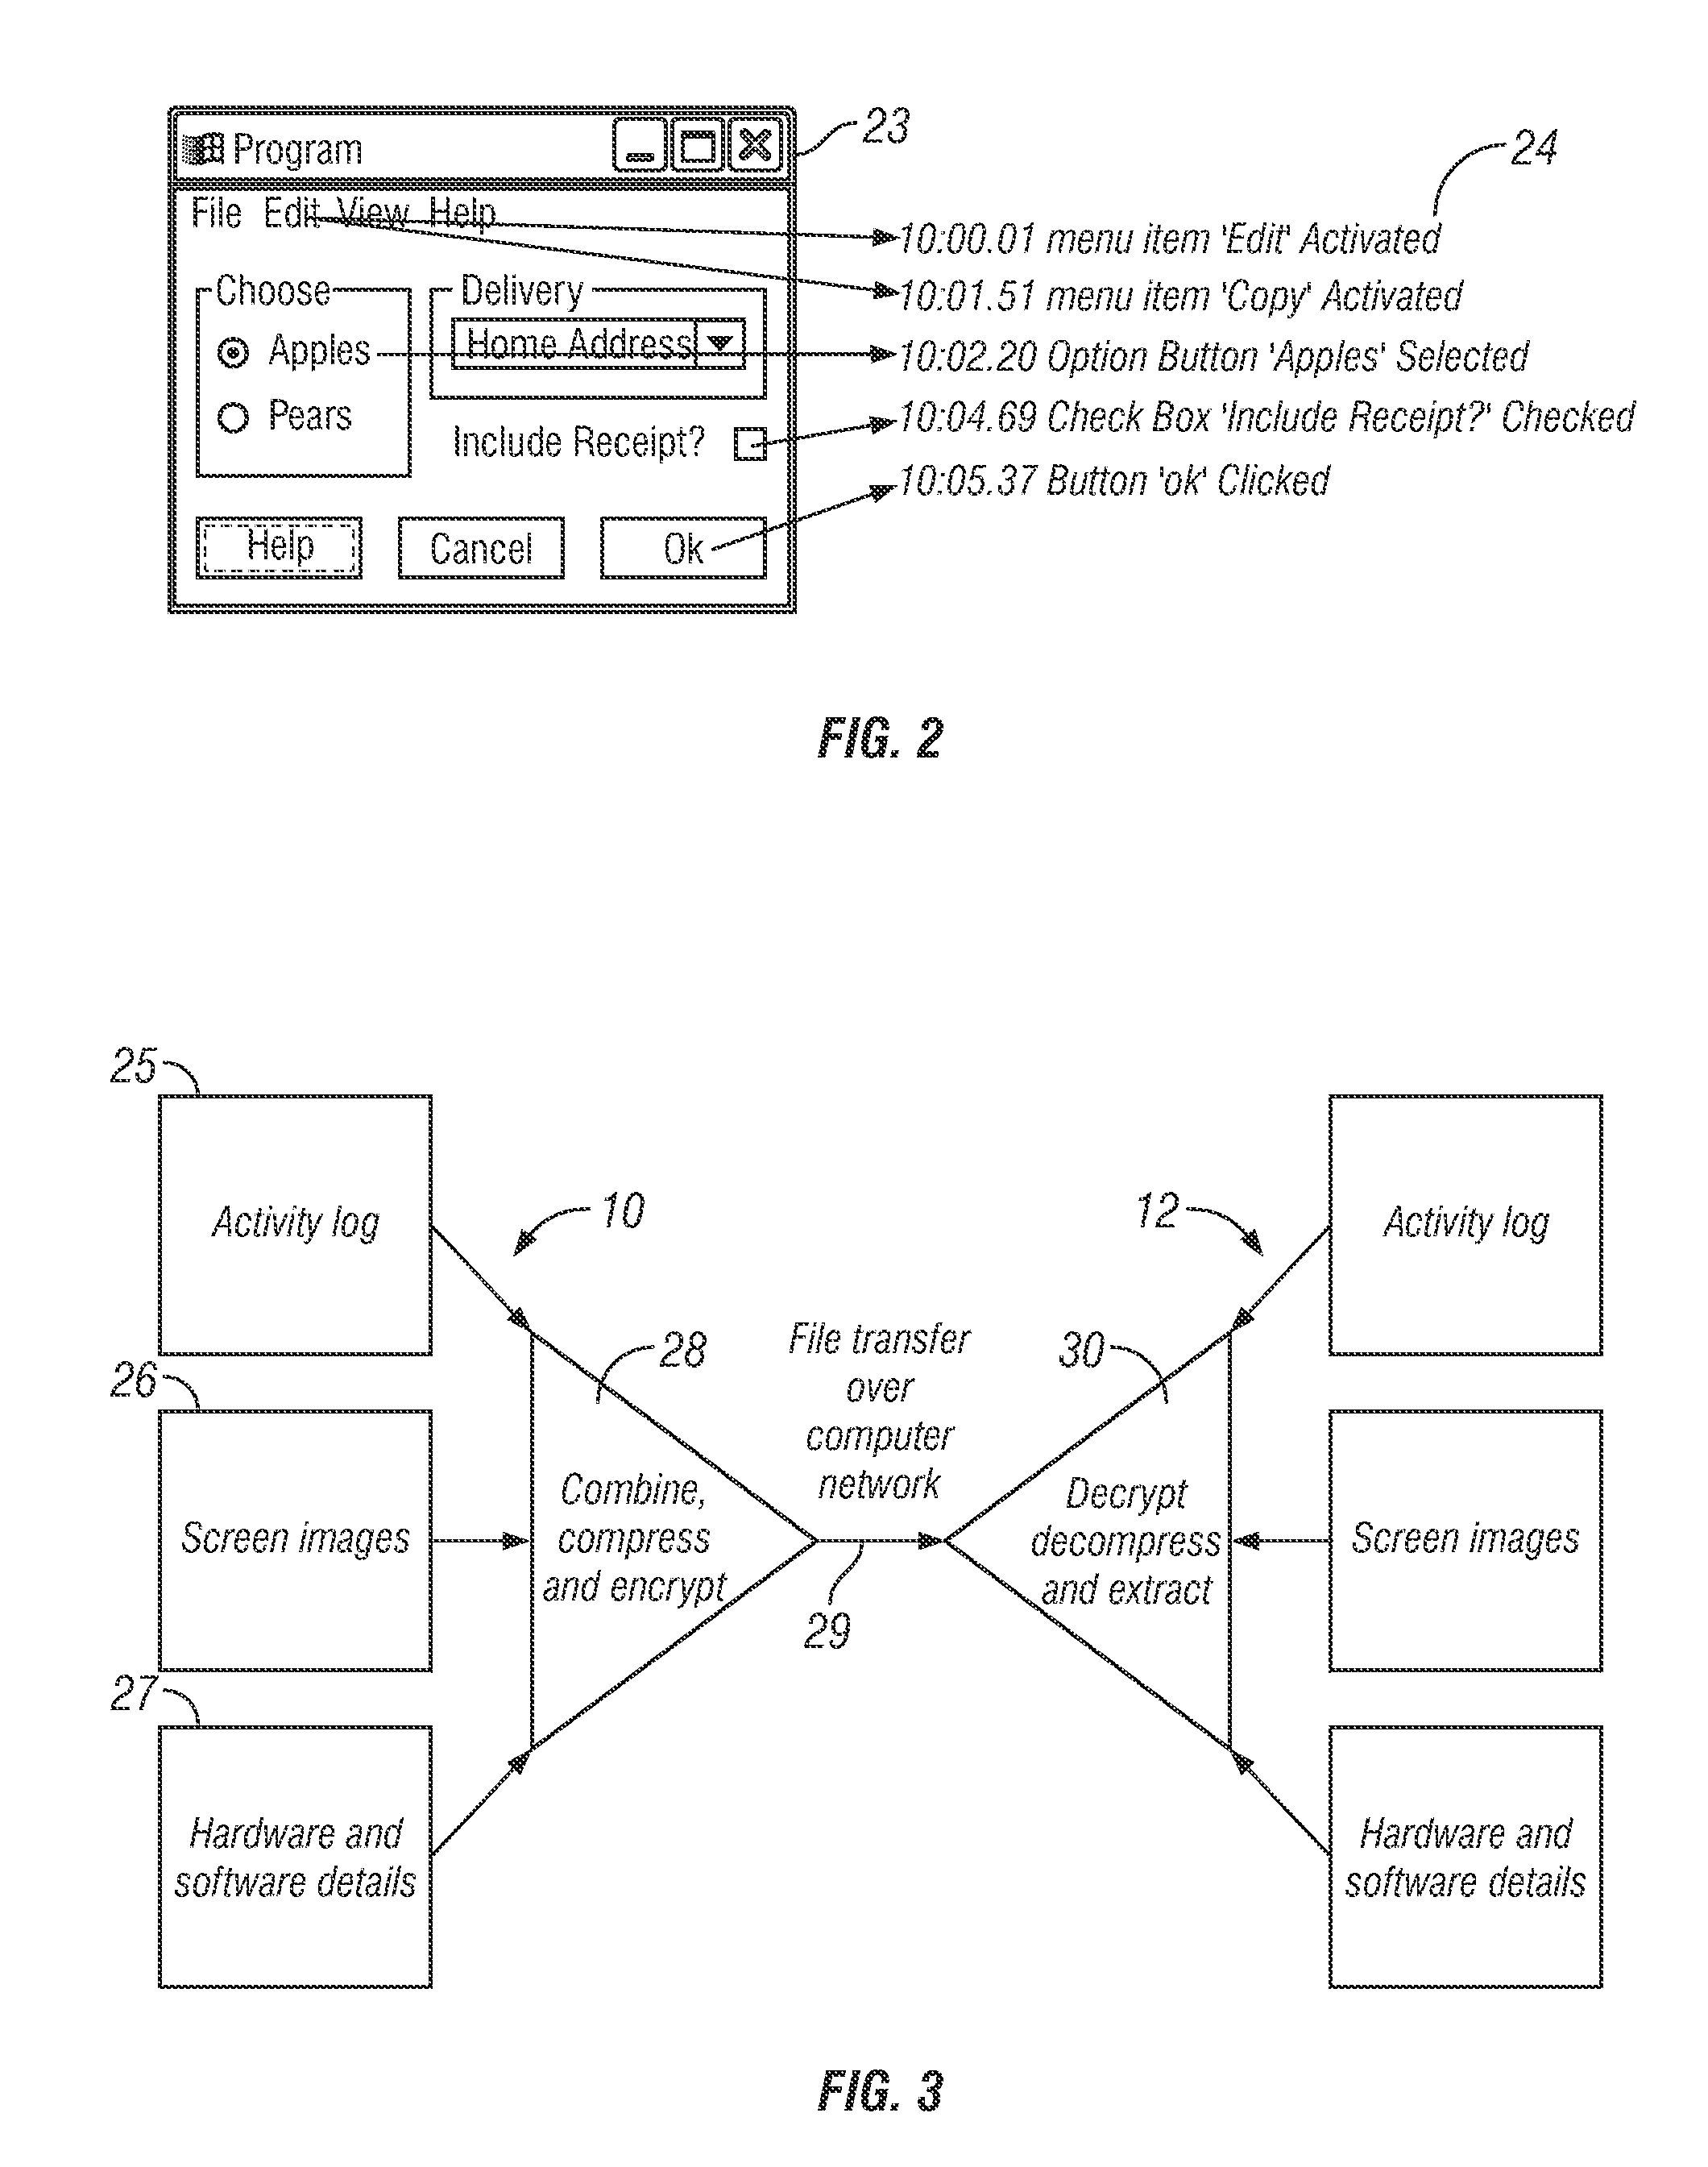Open the Help menu
This screenshot has height=2167, width=1708.
[436, 167]
